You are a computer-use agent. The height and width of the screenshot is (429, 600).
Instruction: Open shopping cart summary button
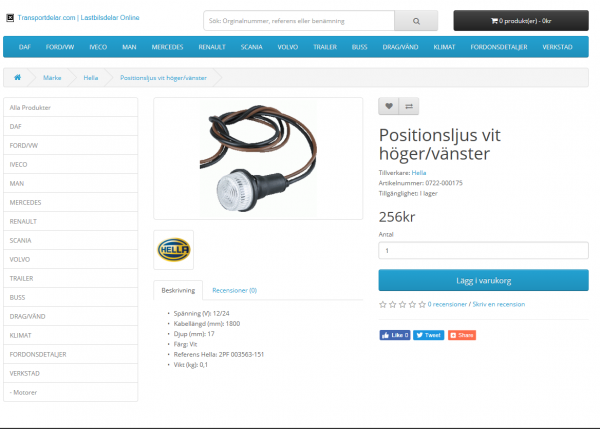[x=521, y=21]
